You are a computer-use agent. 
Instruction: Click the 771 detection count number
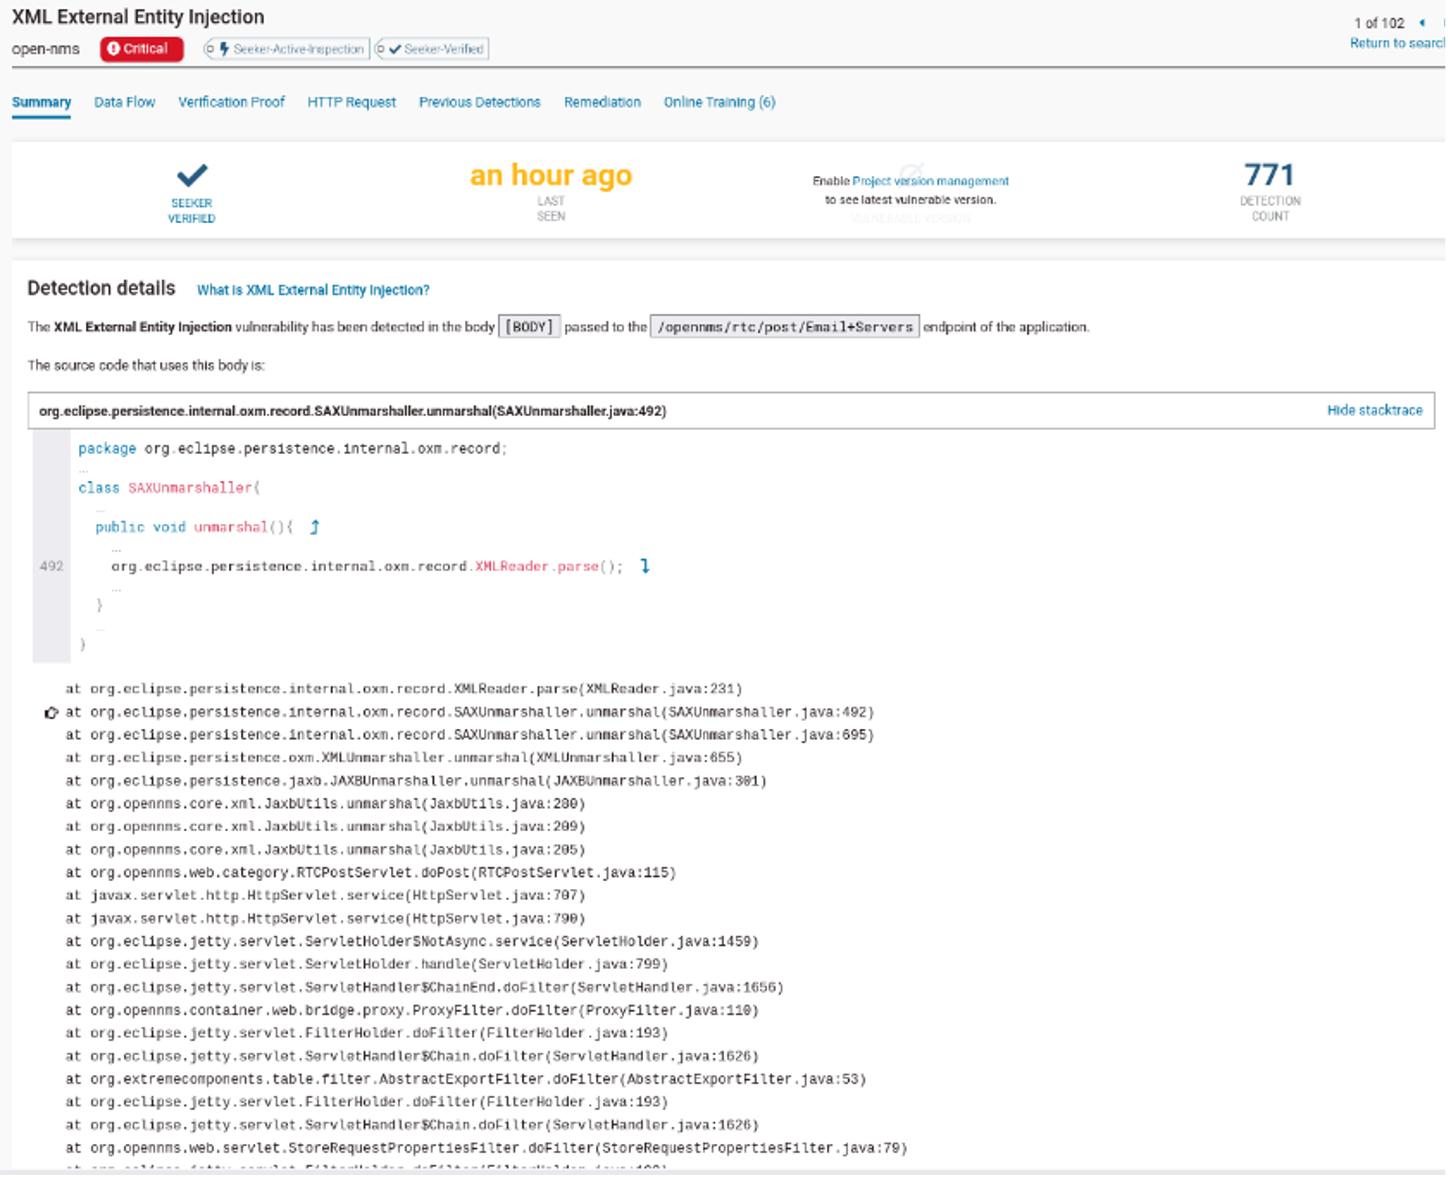(1269, 175)
